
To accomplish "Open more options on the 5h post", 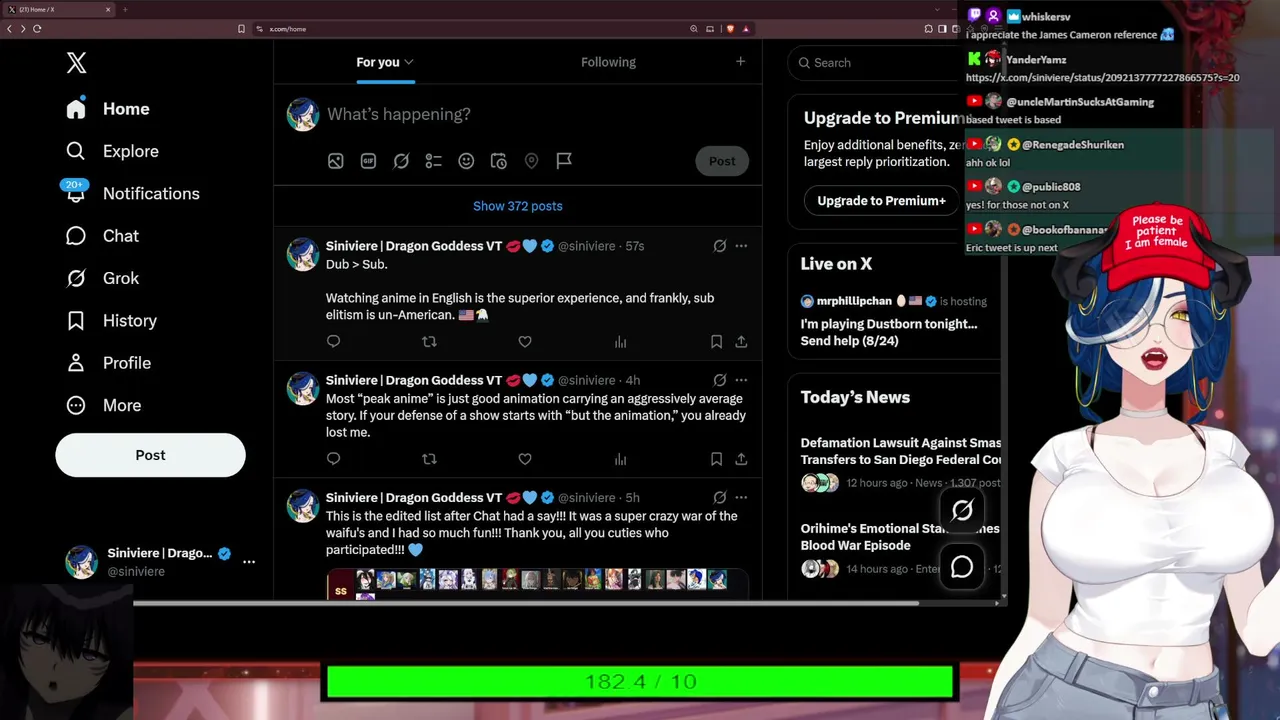I will [x=741, y=497].
